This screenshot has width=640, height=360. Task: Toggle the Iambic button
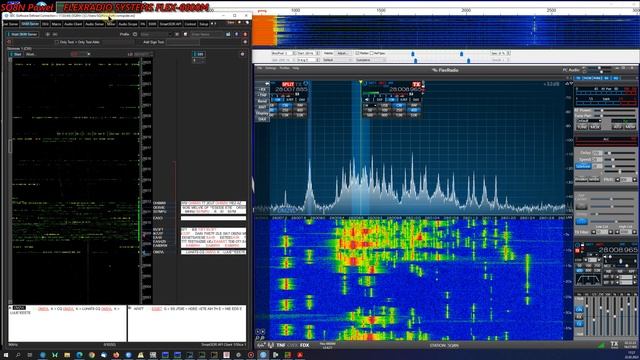pyautogui.click(x=593, y=180)
